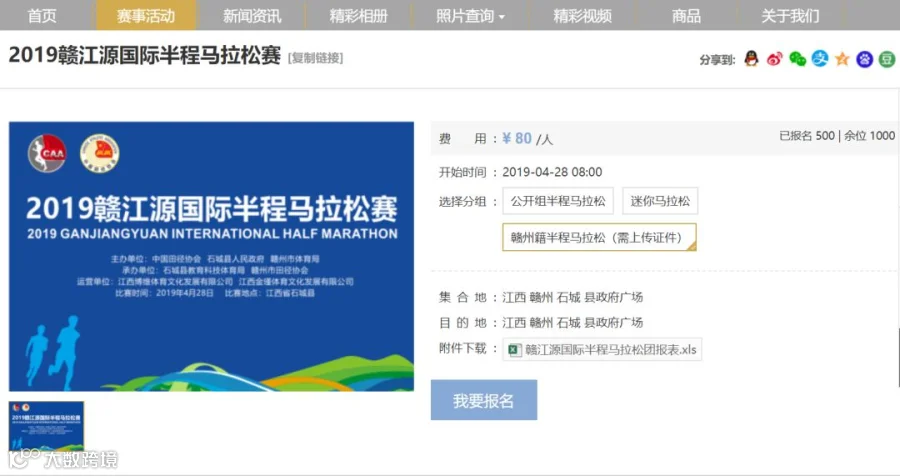This screenshot has width=900, height=476.
Task: Open 新闻资讯 in the navigation bar
Action: point(252,16)
